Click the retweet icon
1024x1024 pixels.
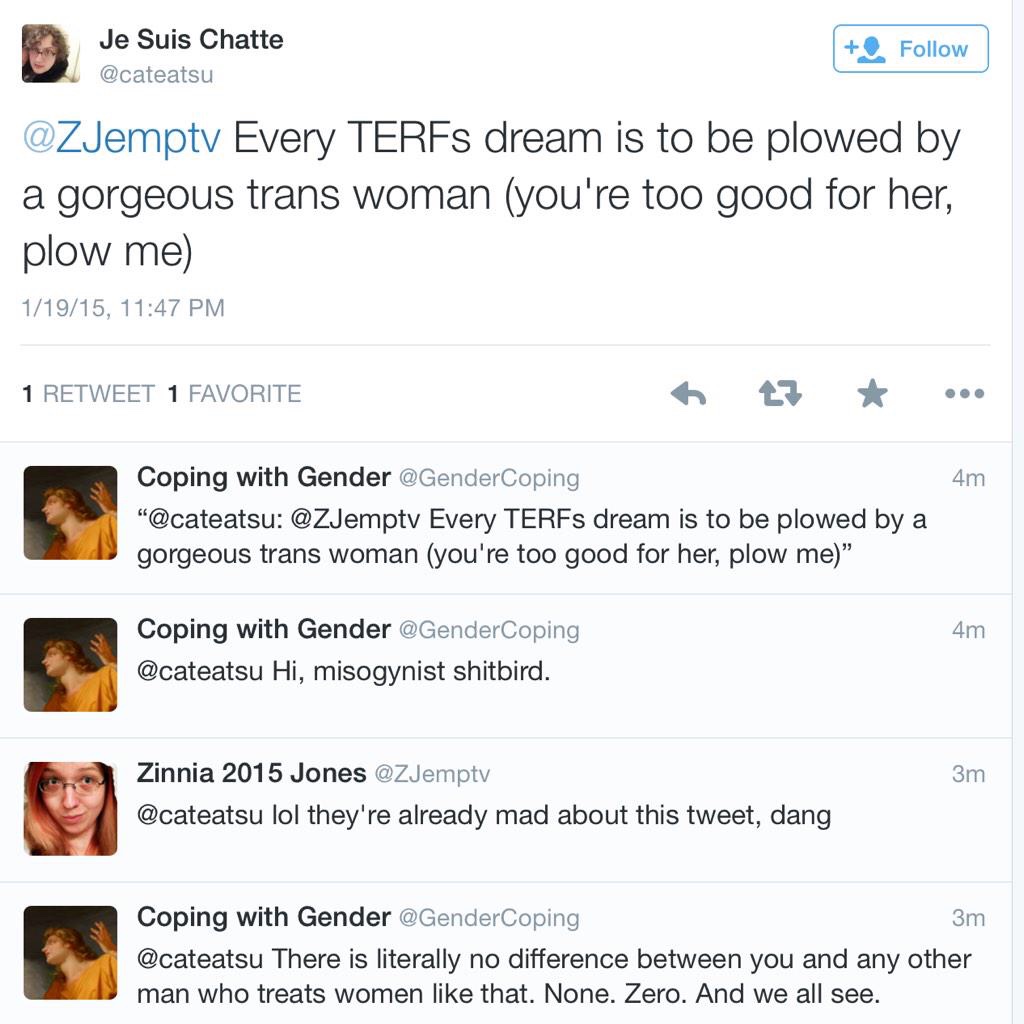coord(780,394)
